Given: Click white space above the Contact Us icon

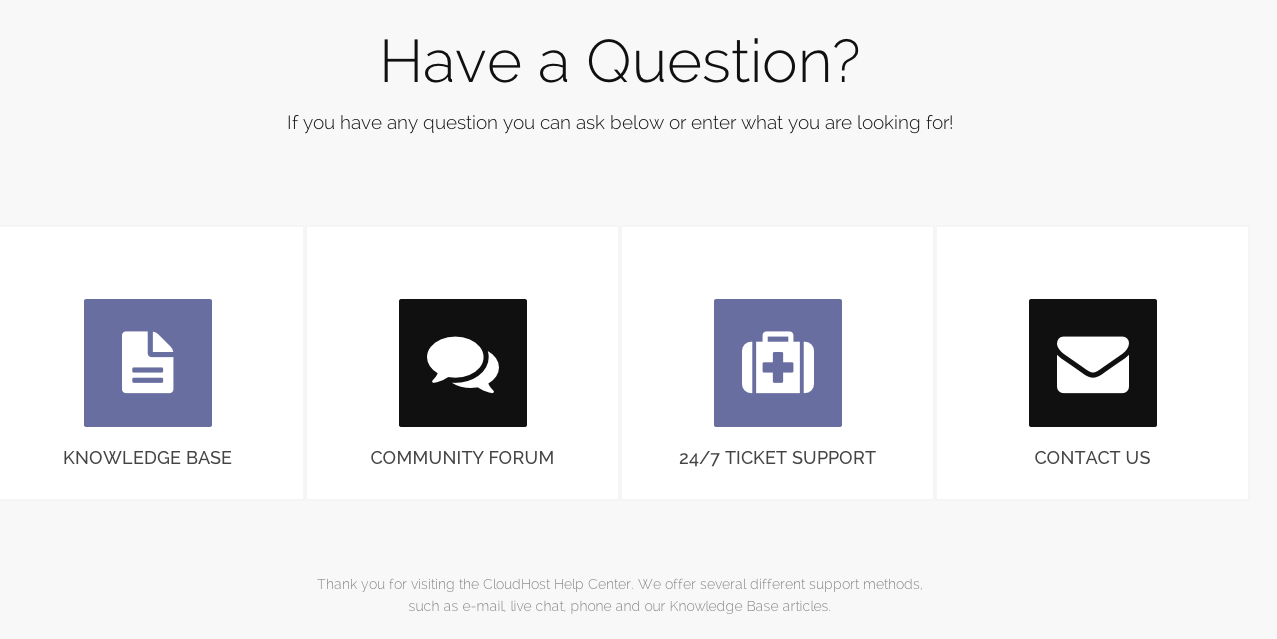Looking at the screenshot, I should 1092,262.
